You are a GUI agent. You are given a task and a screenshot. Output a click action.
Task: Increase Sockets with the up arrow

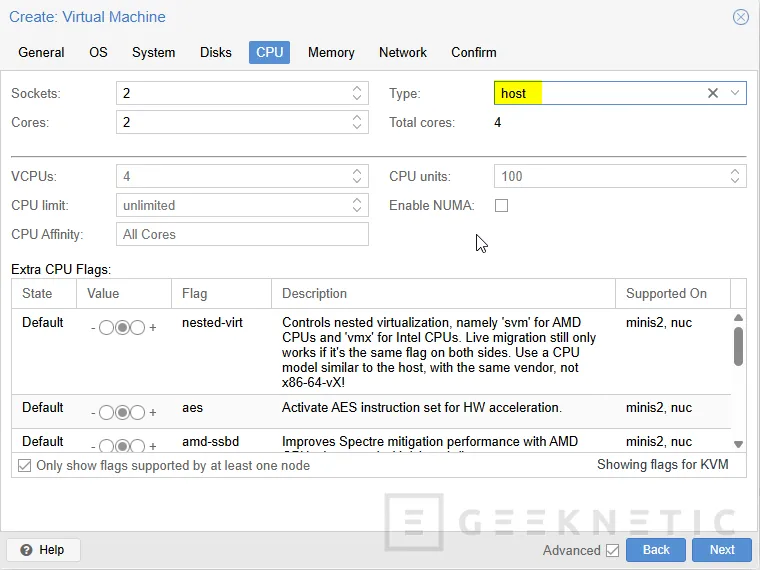[357, 88]
